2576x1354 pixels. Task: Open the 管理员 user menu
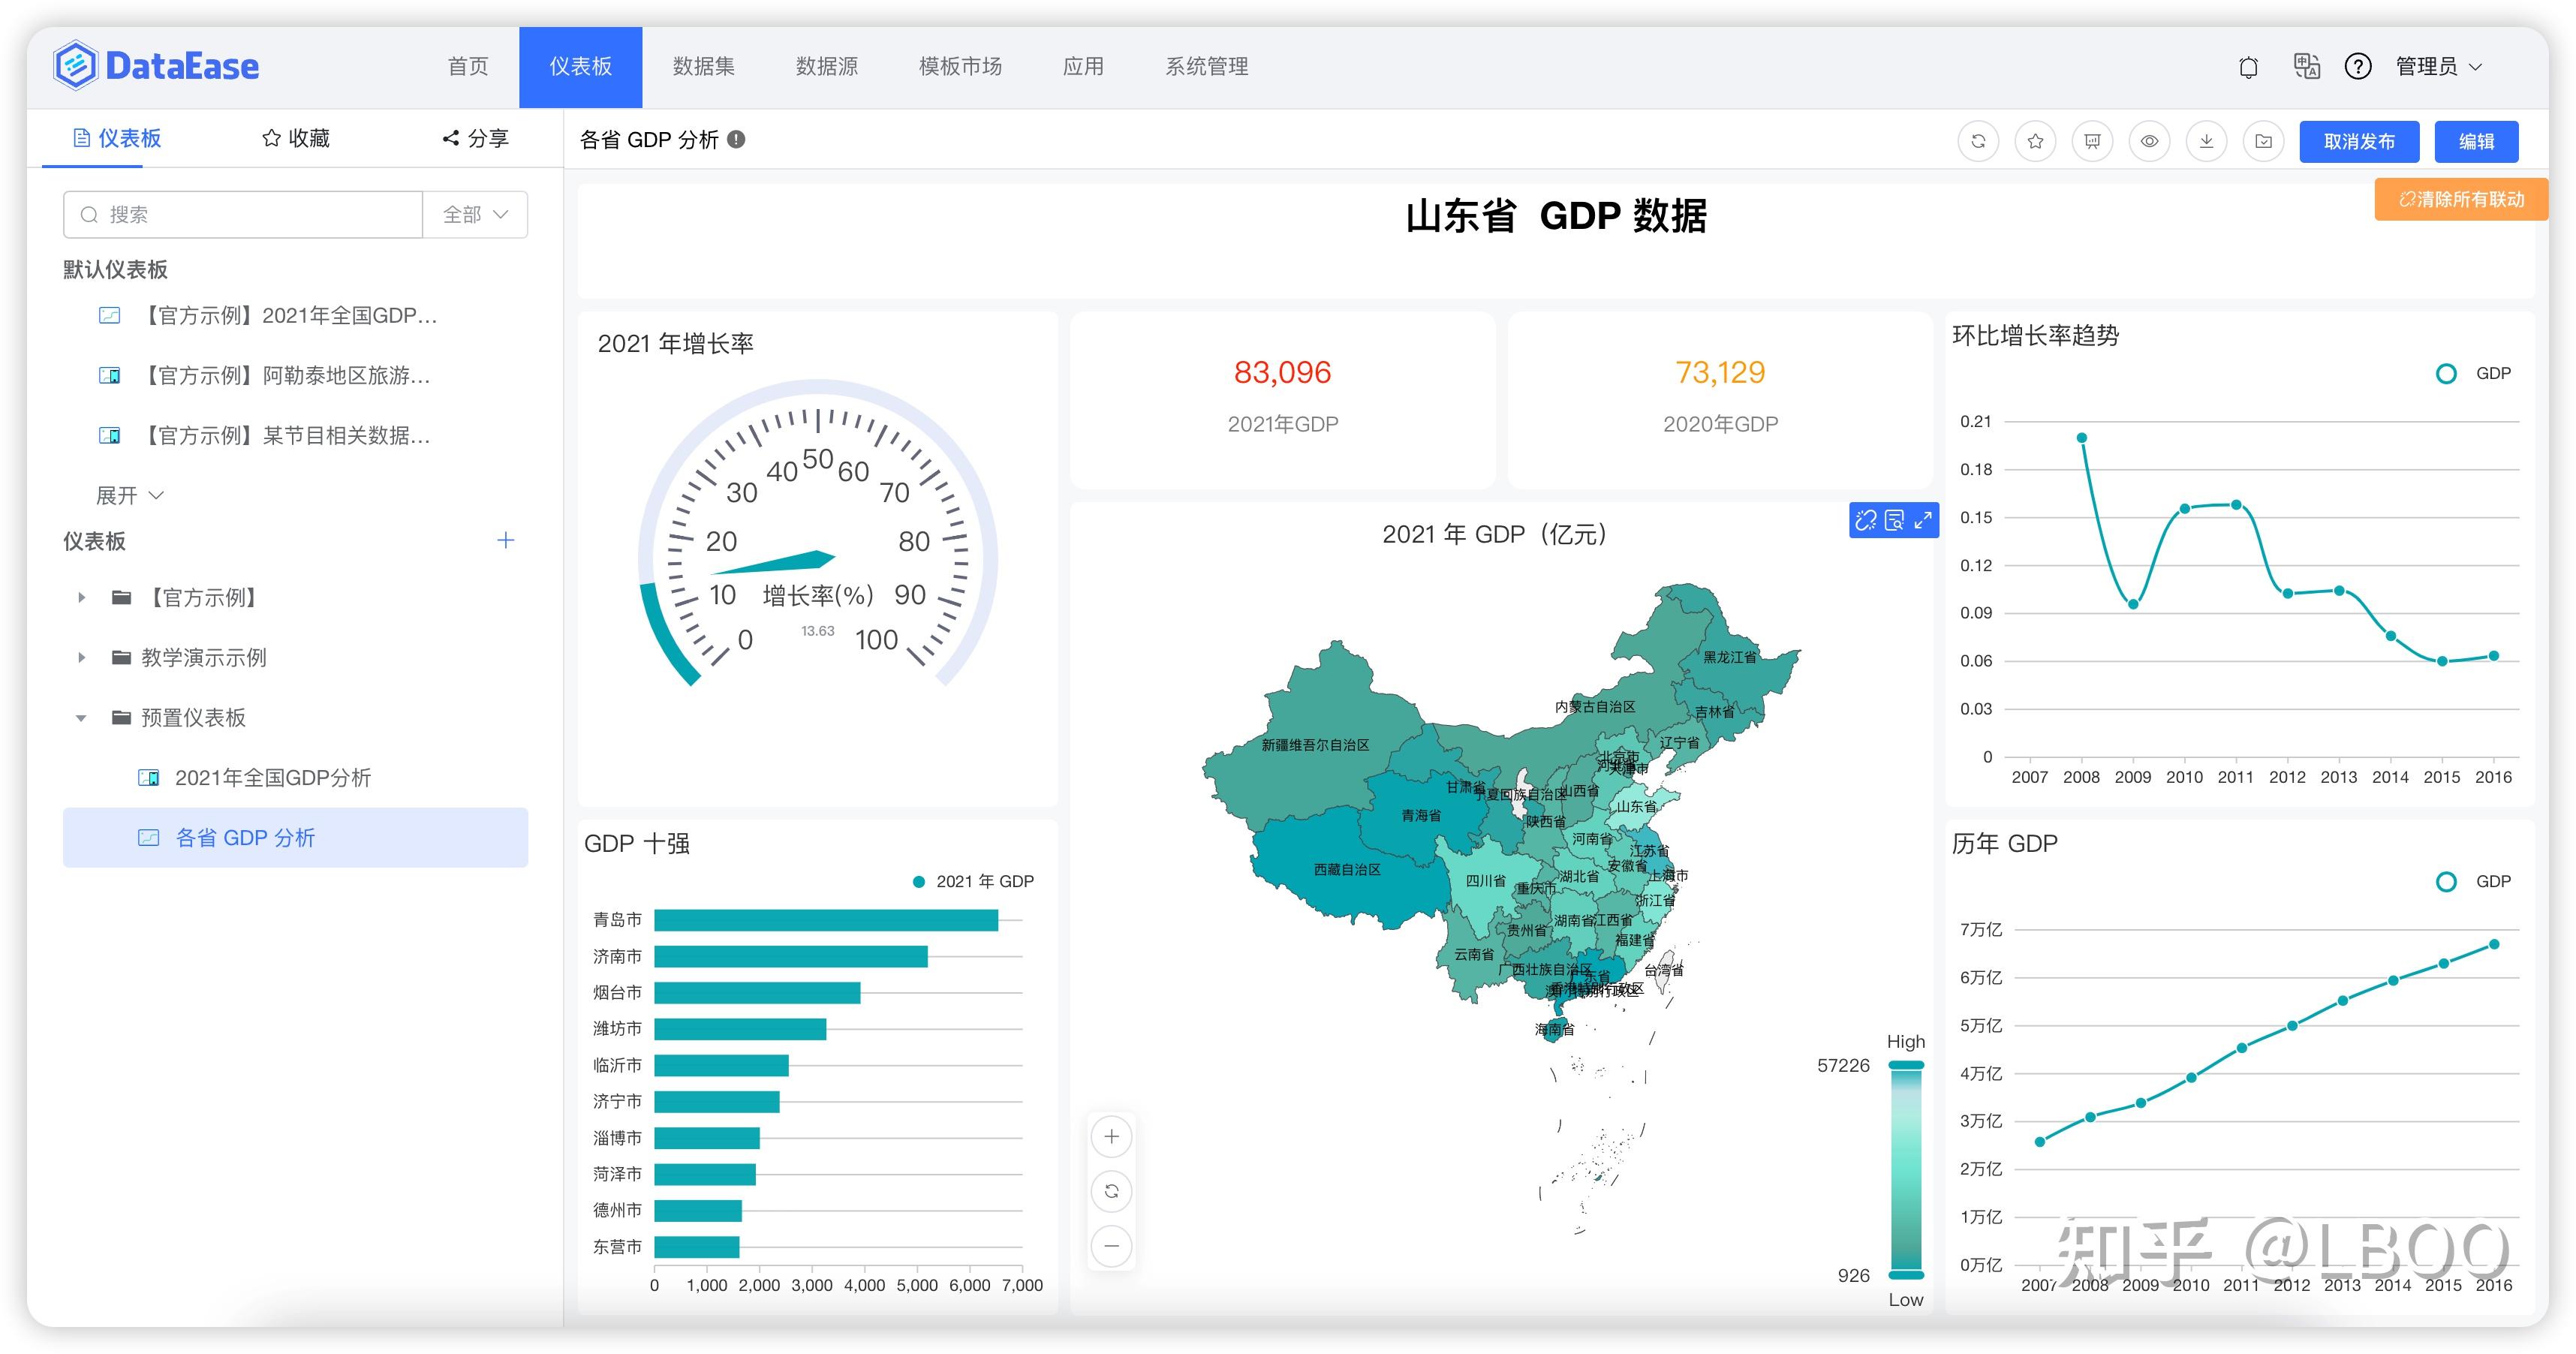(2438, 66)
